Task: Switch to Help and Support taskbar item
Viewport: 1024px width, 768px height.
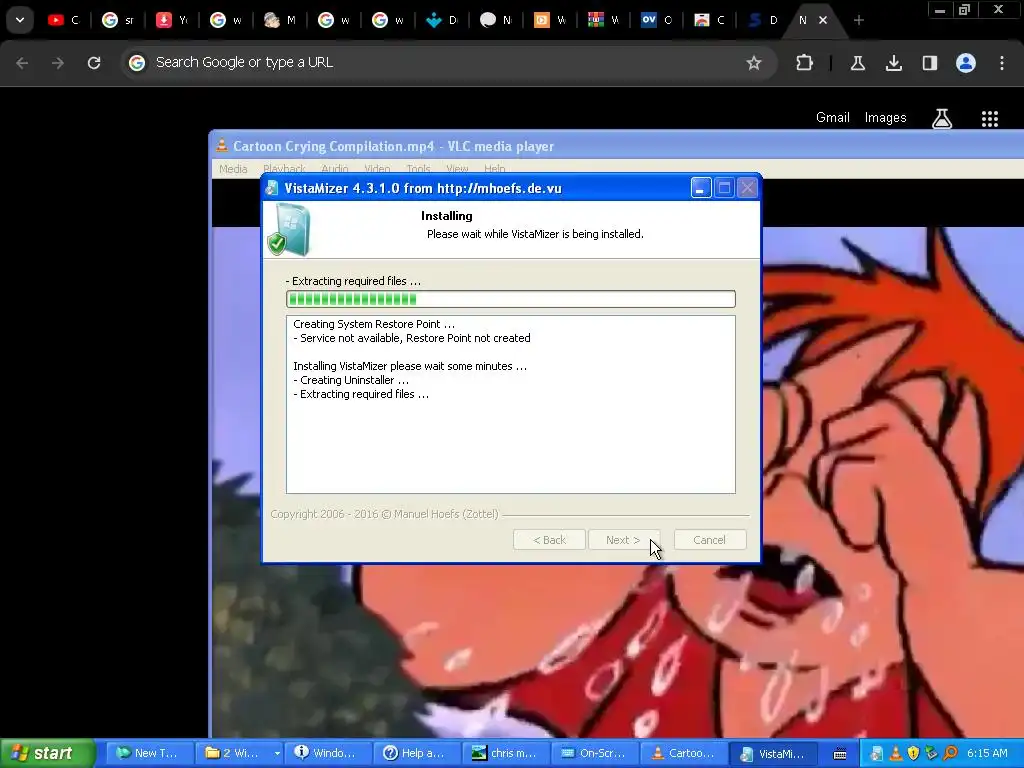Action: coord(417,753)
